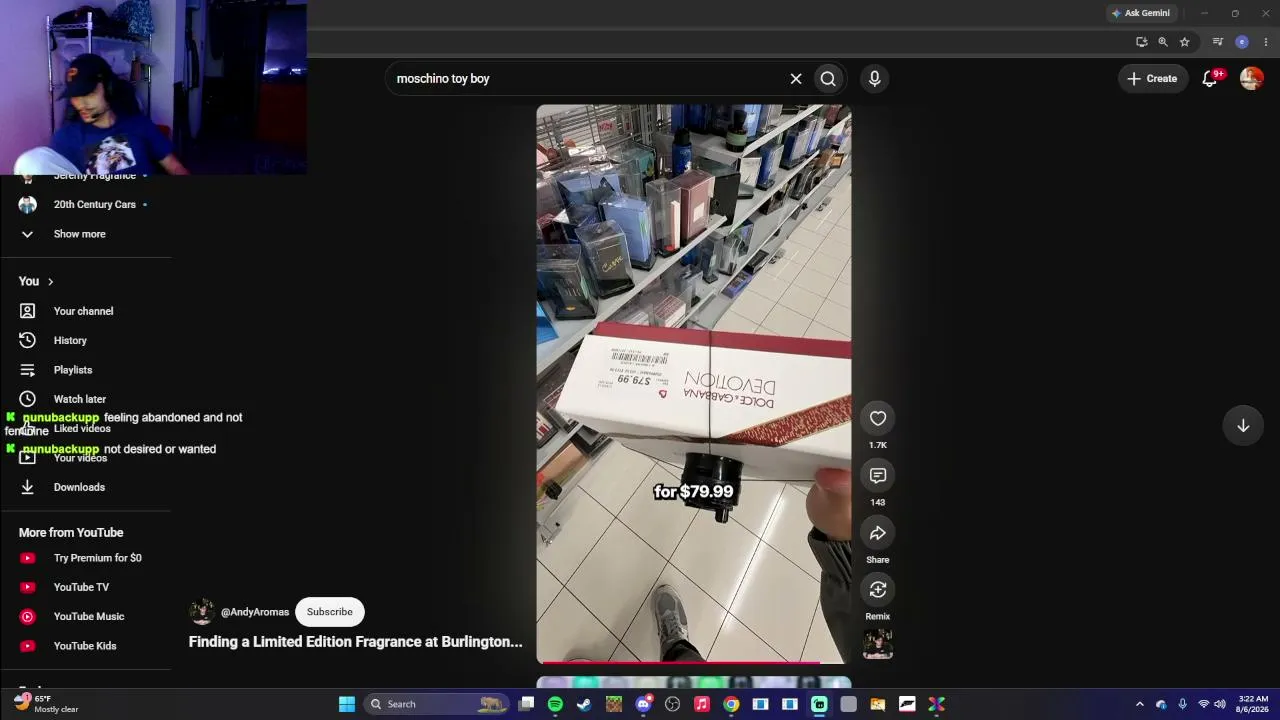Open OBS Studio from the taskbar

click(x=672, y=704)
